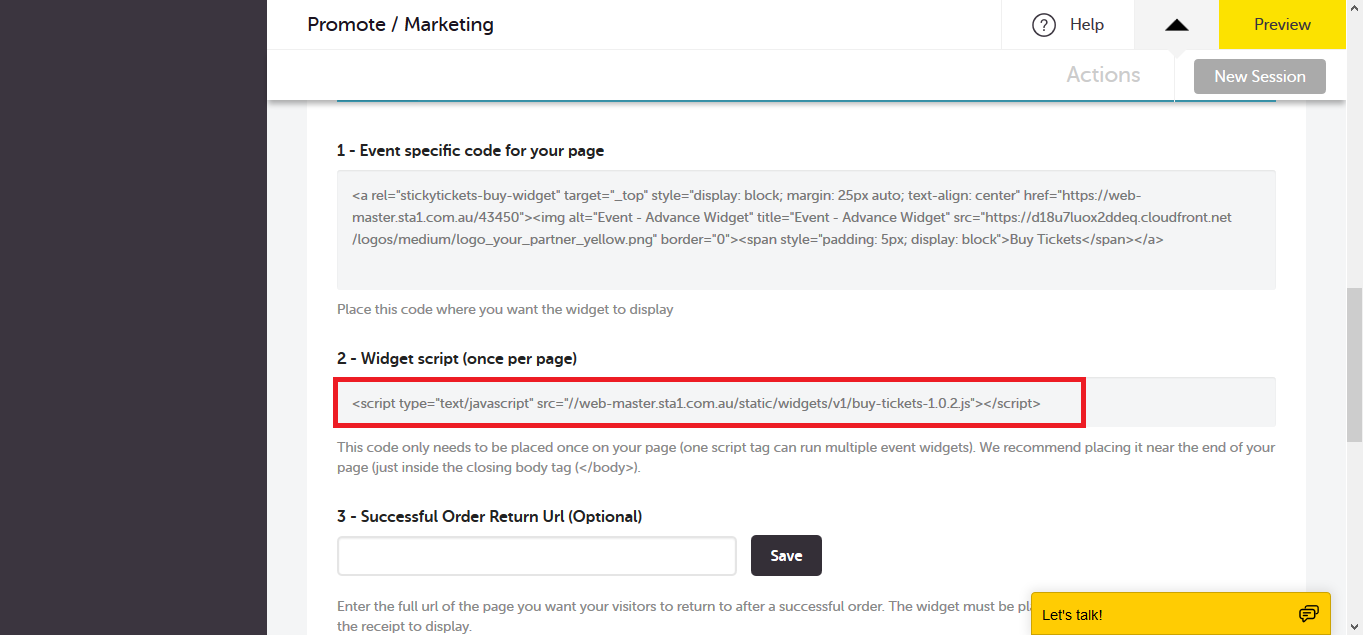Start a New Session
Image resolution: width=1363 pixels, height=635 pixels.
tap(1260, 76)
